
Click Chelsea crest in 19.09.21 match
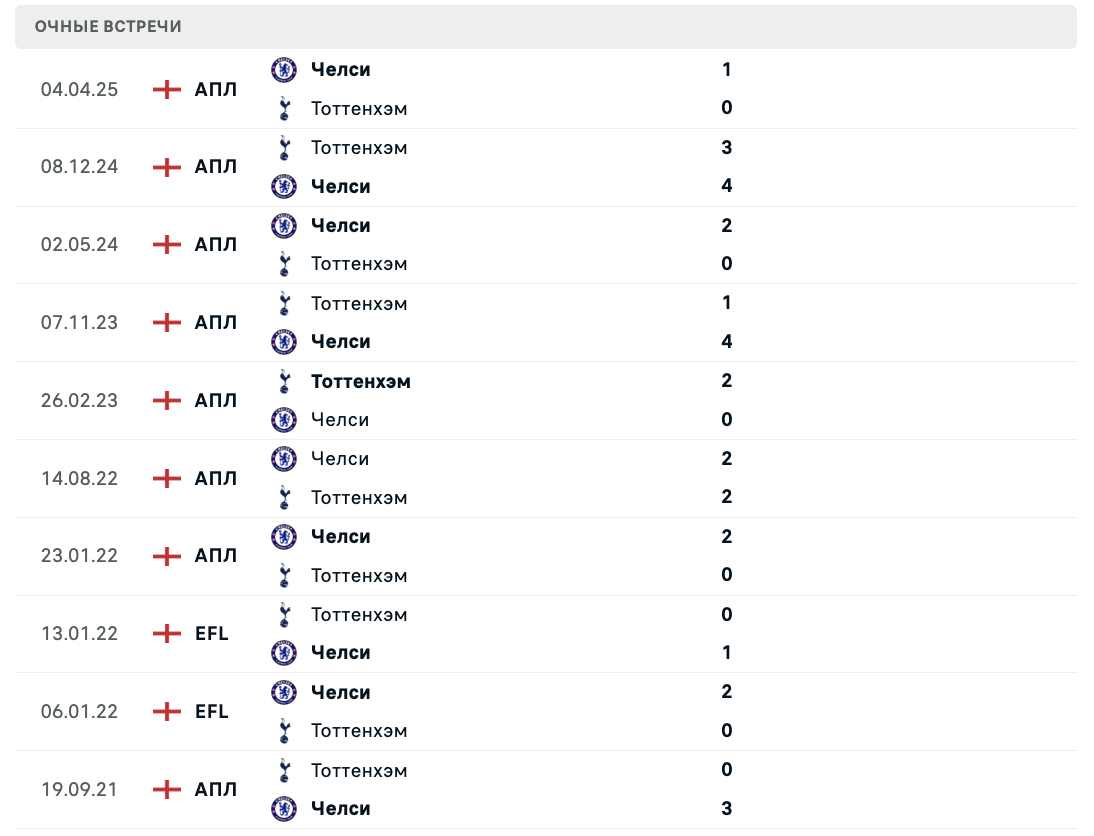[284, 809]
